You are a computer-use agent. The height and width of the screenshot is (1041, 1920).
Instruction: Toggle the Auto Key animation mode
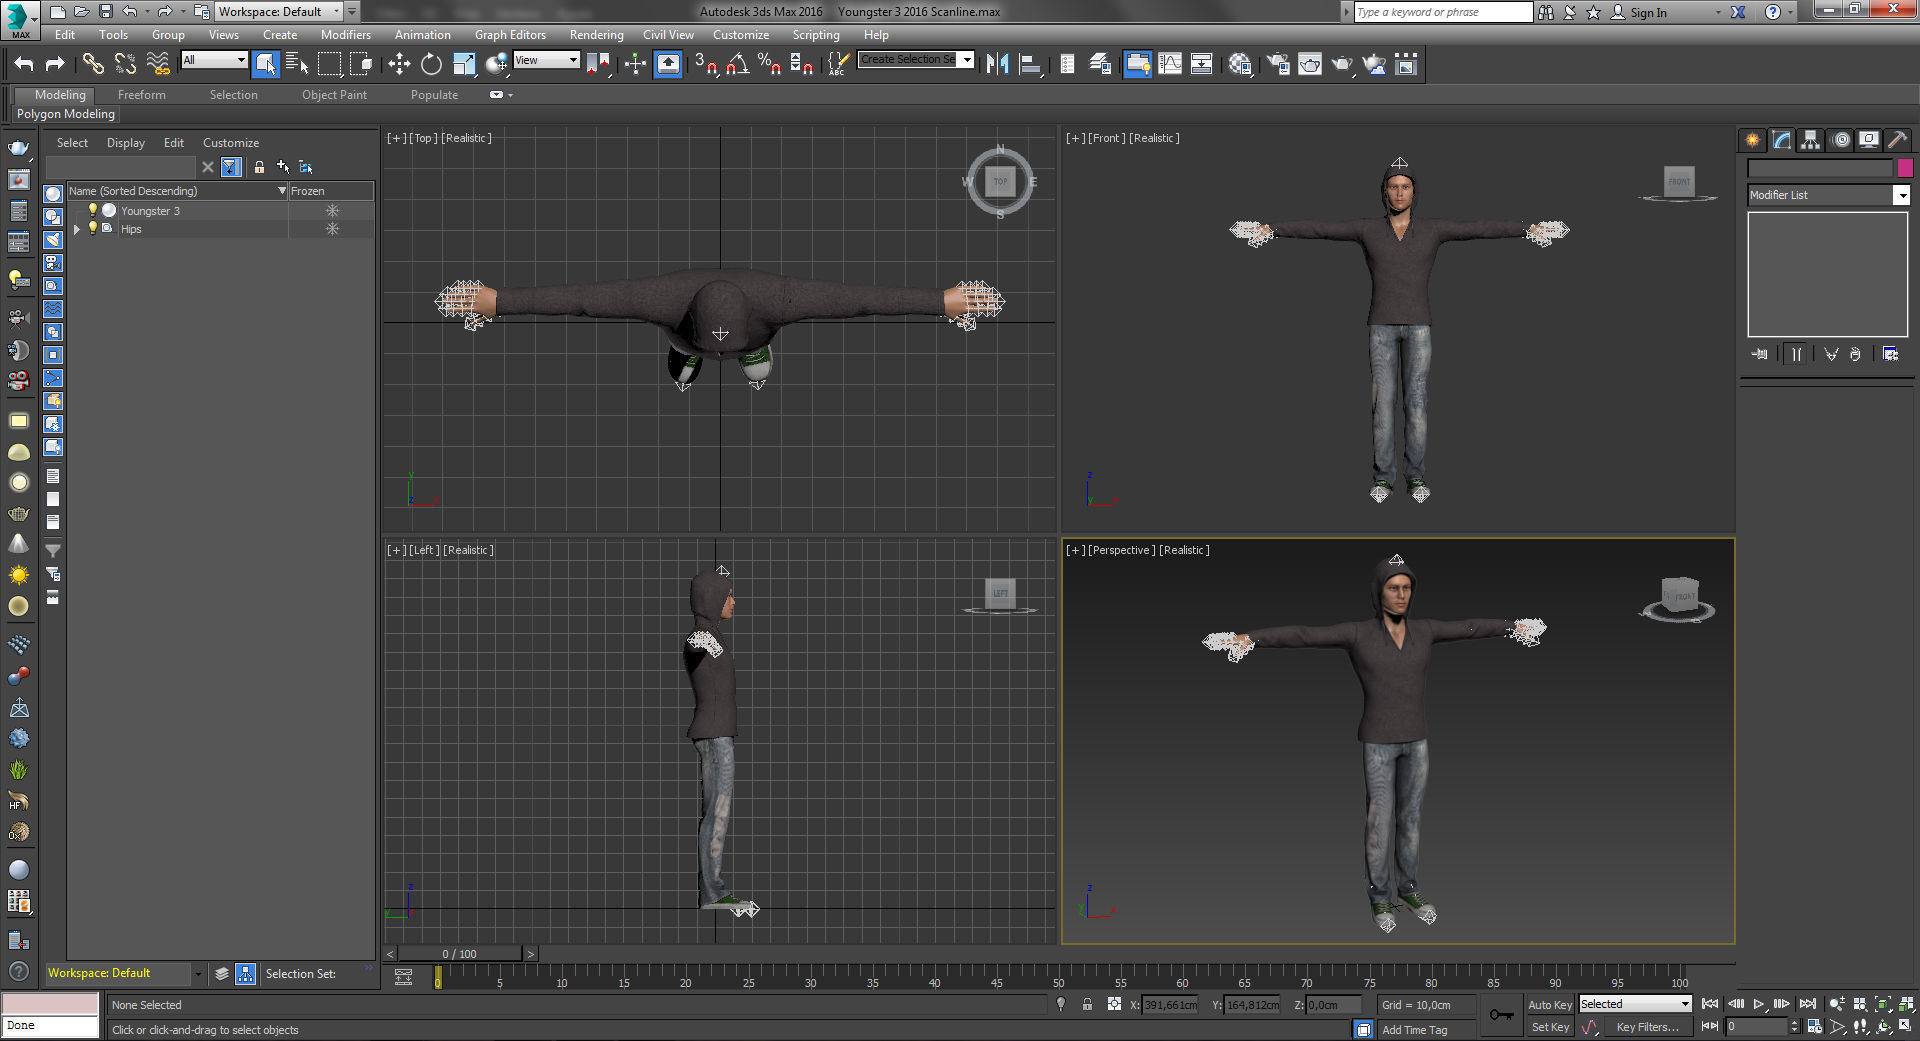coord(1549,1005)
